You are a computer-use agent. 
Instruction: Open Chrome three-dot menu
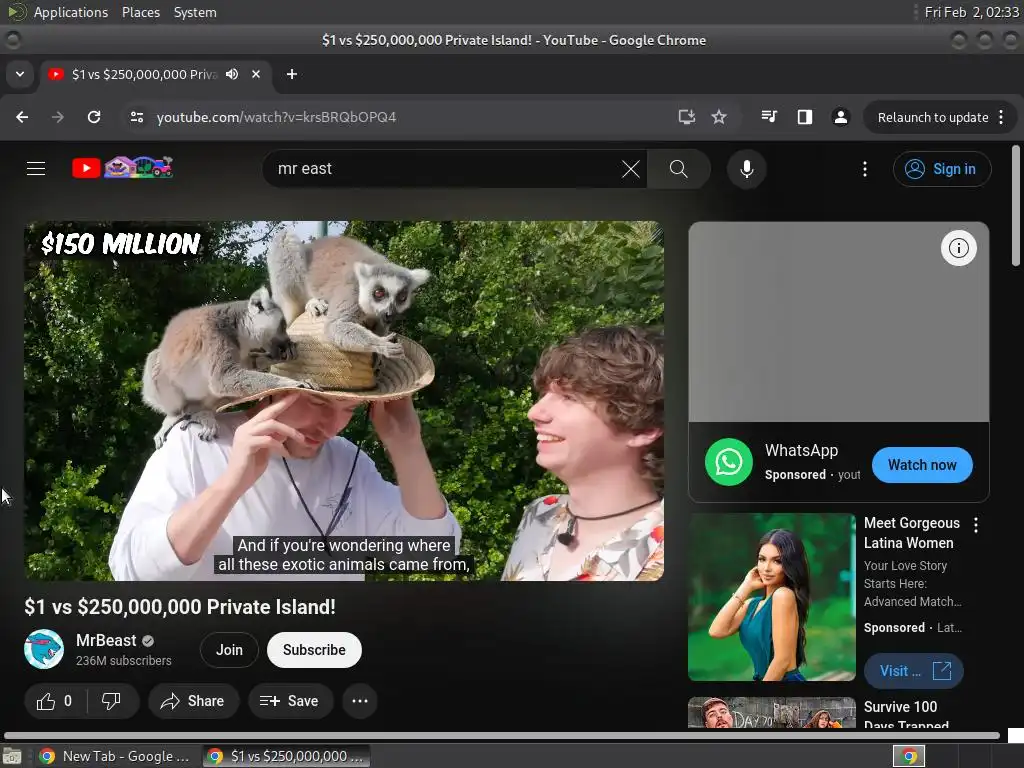(x=1001, y=117)
